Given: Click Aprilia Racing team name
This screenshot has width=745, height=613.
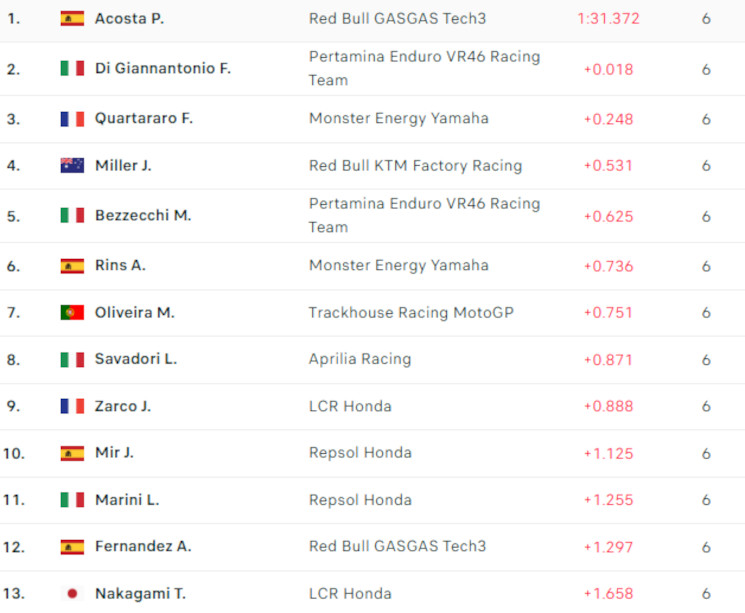Looking at the screenshot, I should (x=360, y=359).
